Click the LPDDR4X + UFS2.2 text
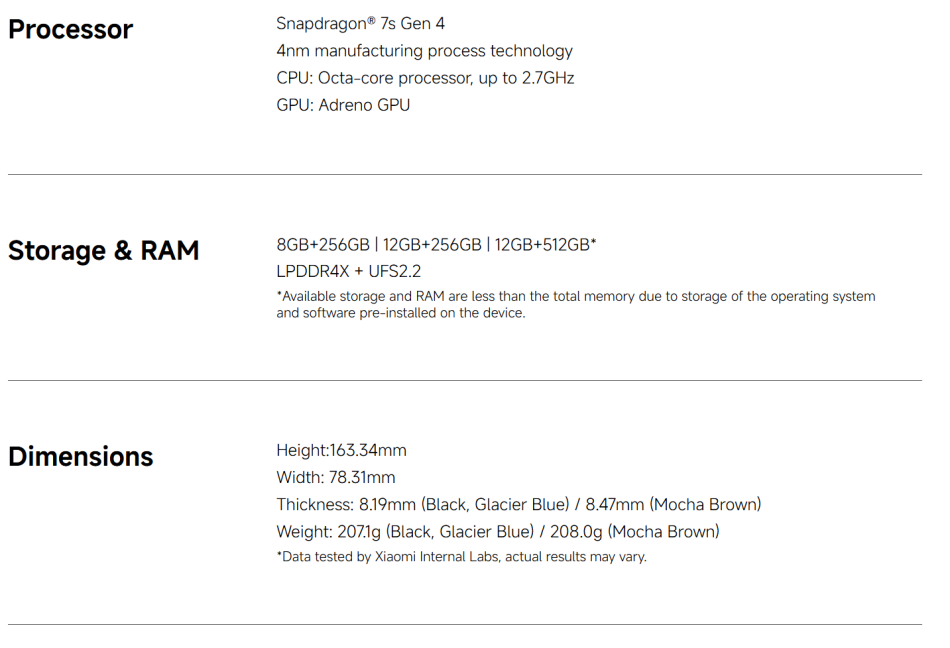950x648 pixels. click(x=348, y=271)
